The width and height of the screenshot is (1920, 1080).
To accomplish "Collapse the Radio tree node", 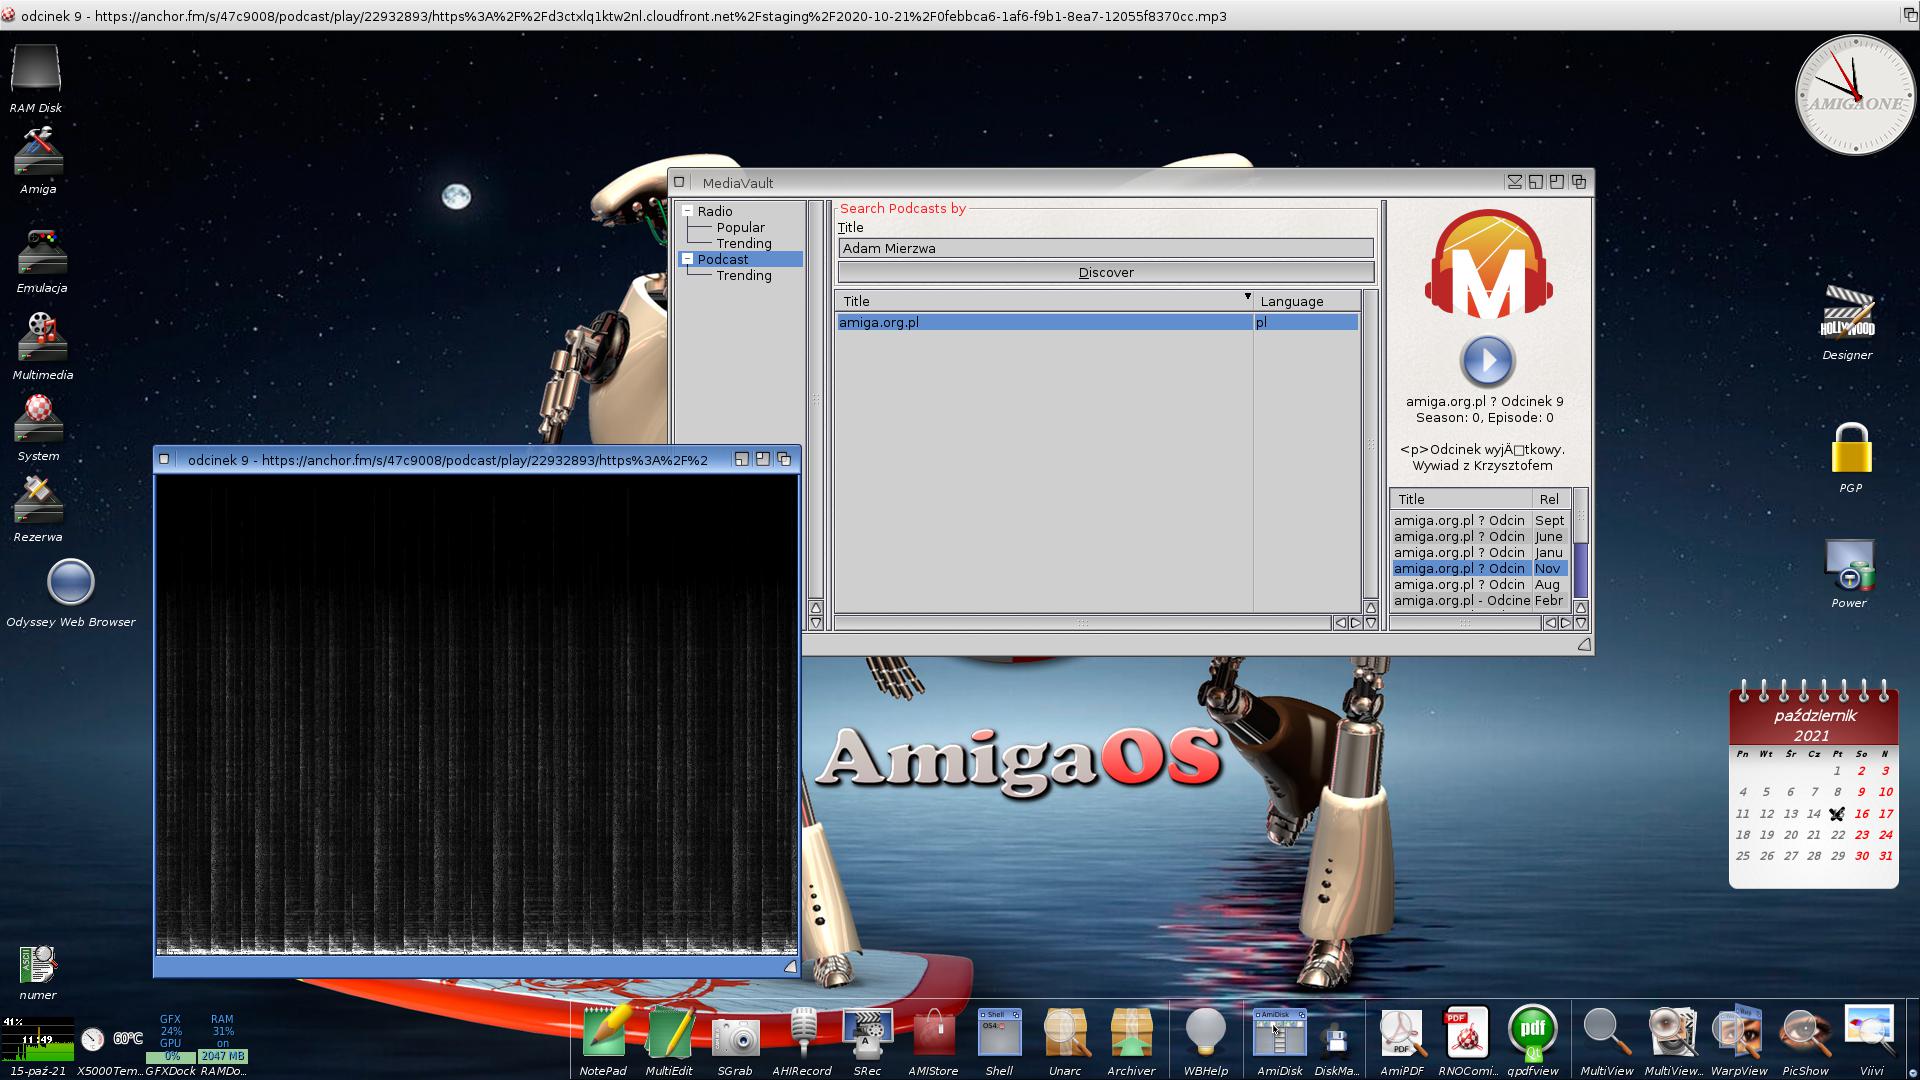I will point(688,211).
